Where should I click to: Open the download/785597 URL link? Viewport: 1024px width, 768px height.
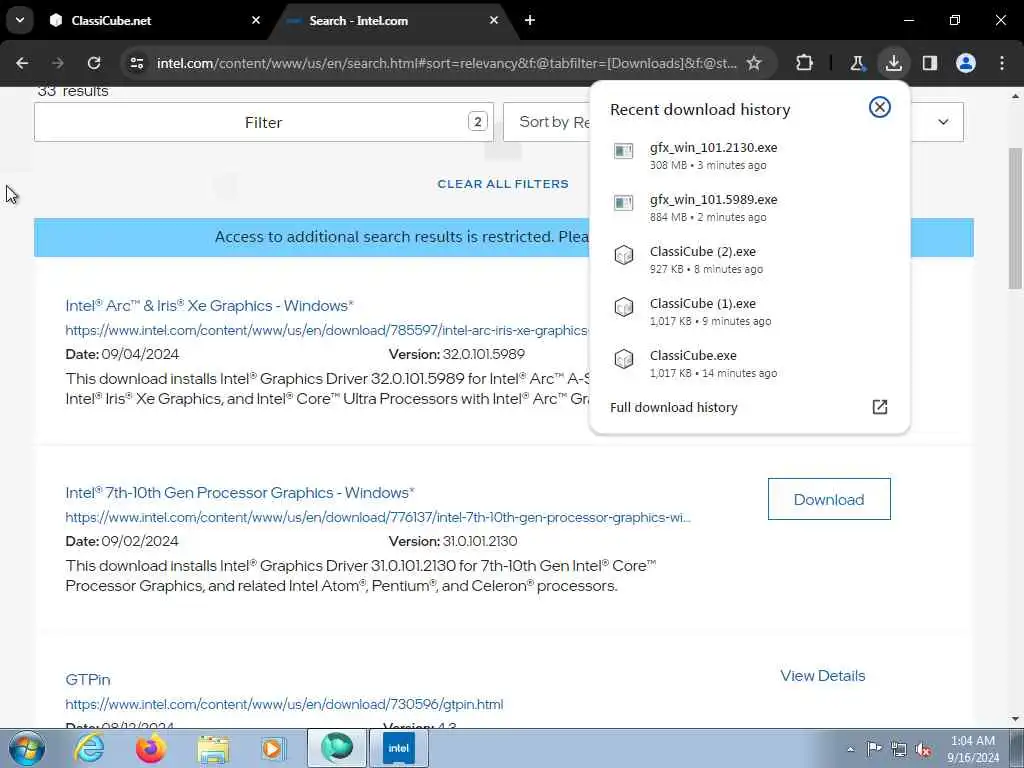tap(327, 330)
